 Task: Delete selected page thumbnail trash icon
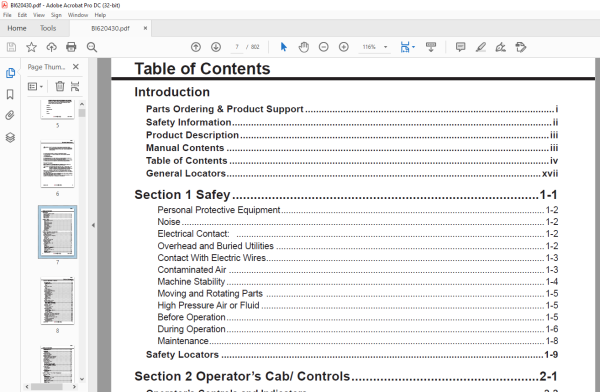pyautogui.click(x=60, y=86)
